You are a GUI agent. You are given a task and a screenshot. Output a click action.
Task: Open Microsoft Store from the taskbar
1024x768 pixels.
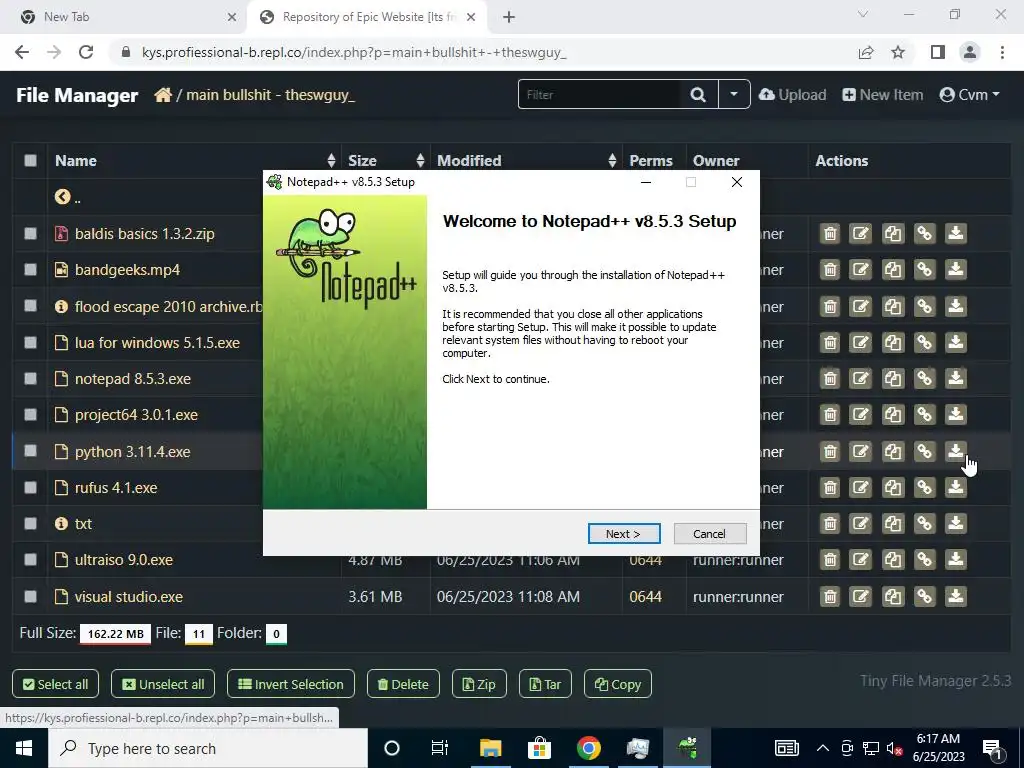tap(539, 748)
